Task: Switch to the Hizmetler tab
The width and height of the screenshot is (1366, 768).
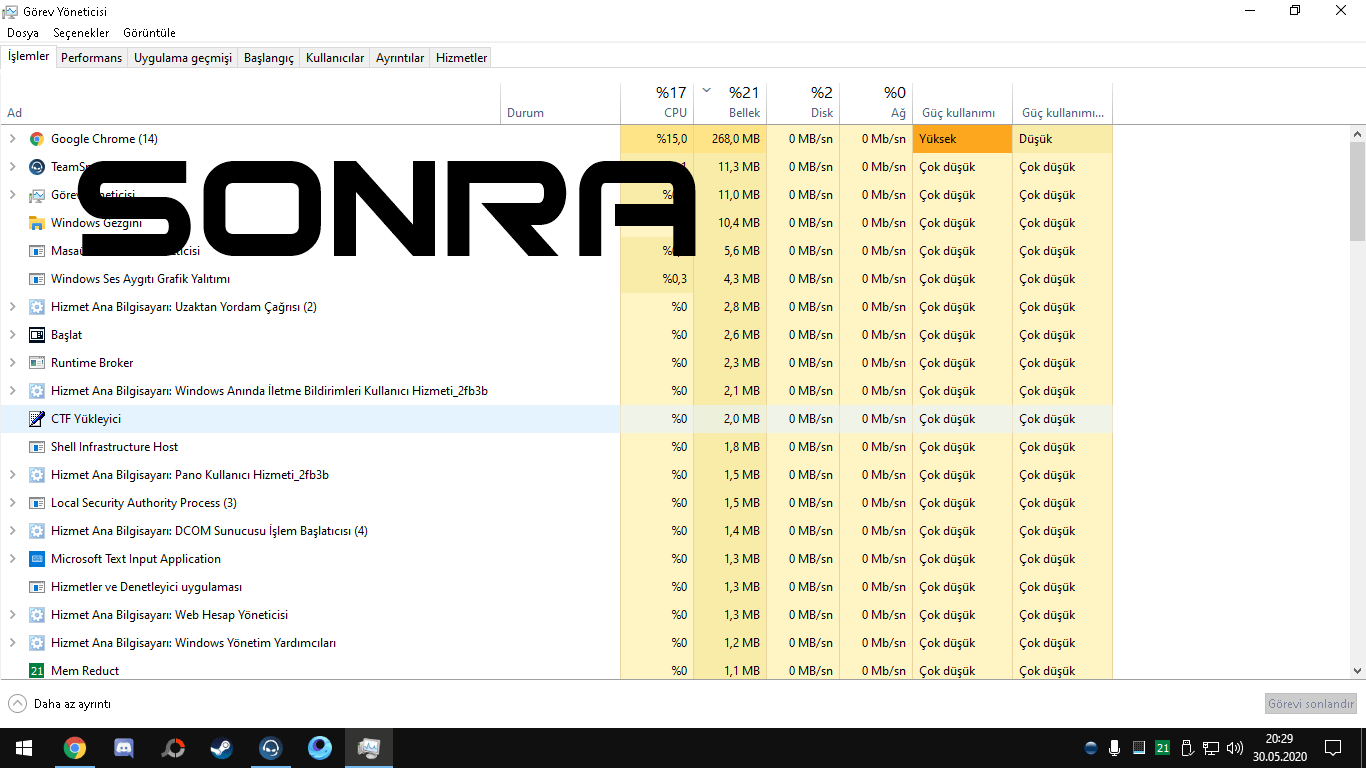Action: [461, 58]
